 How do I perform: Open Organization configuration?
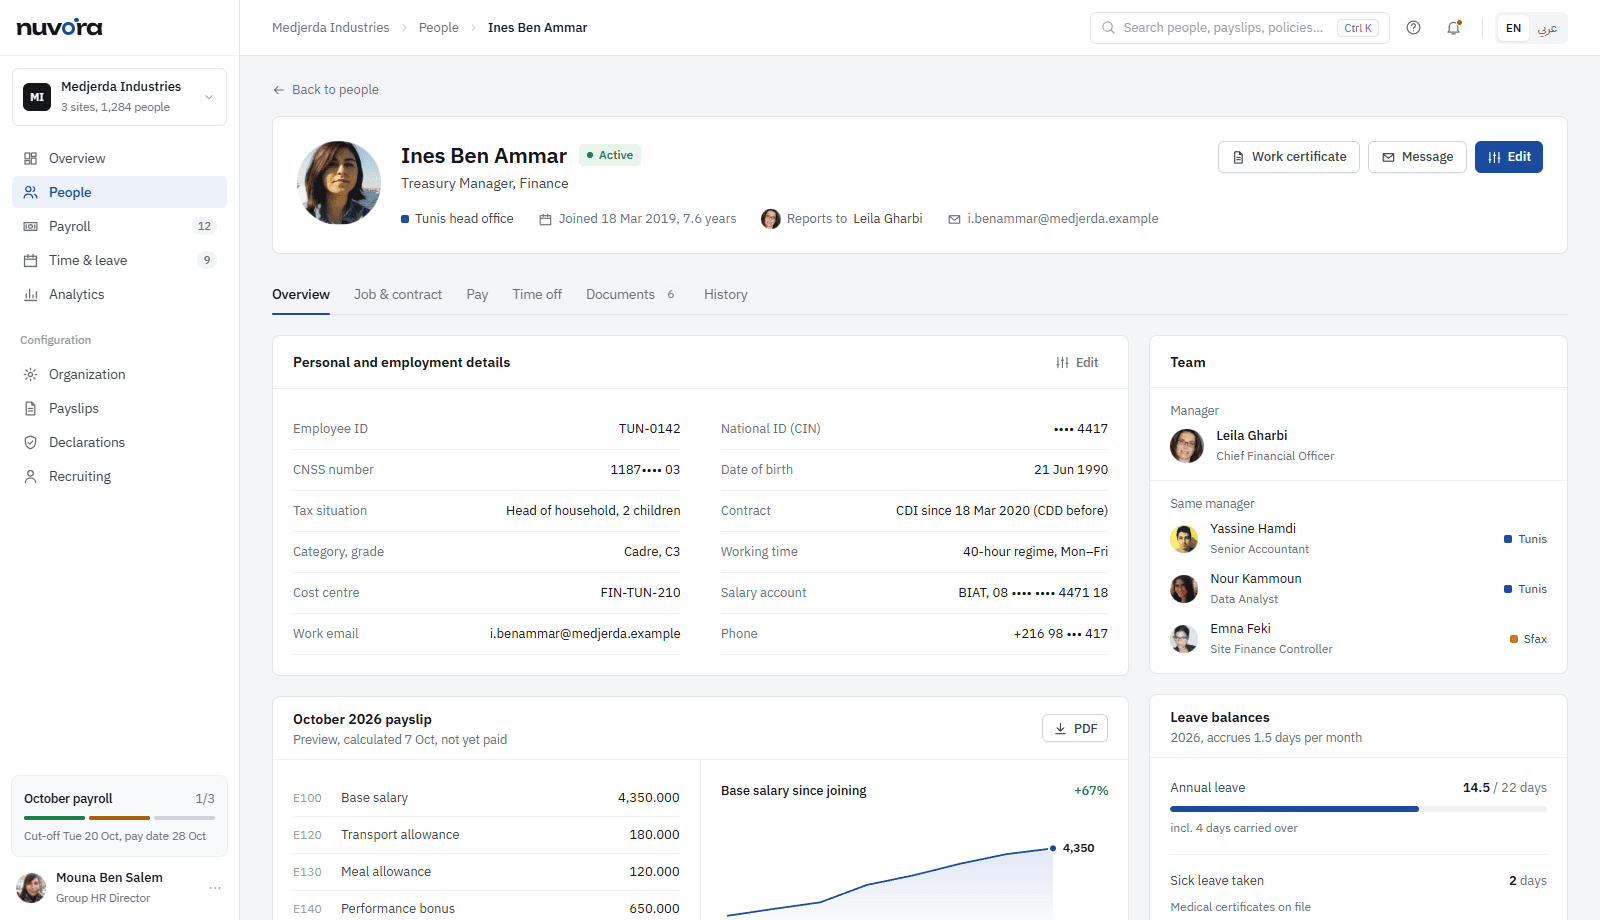point(119,374)
